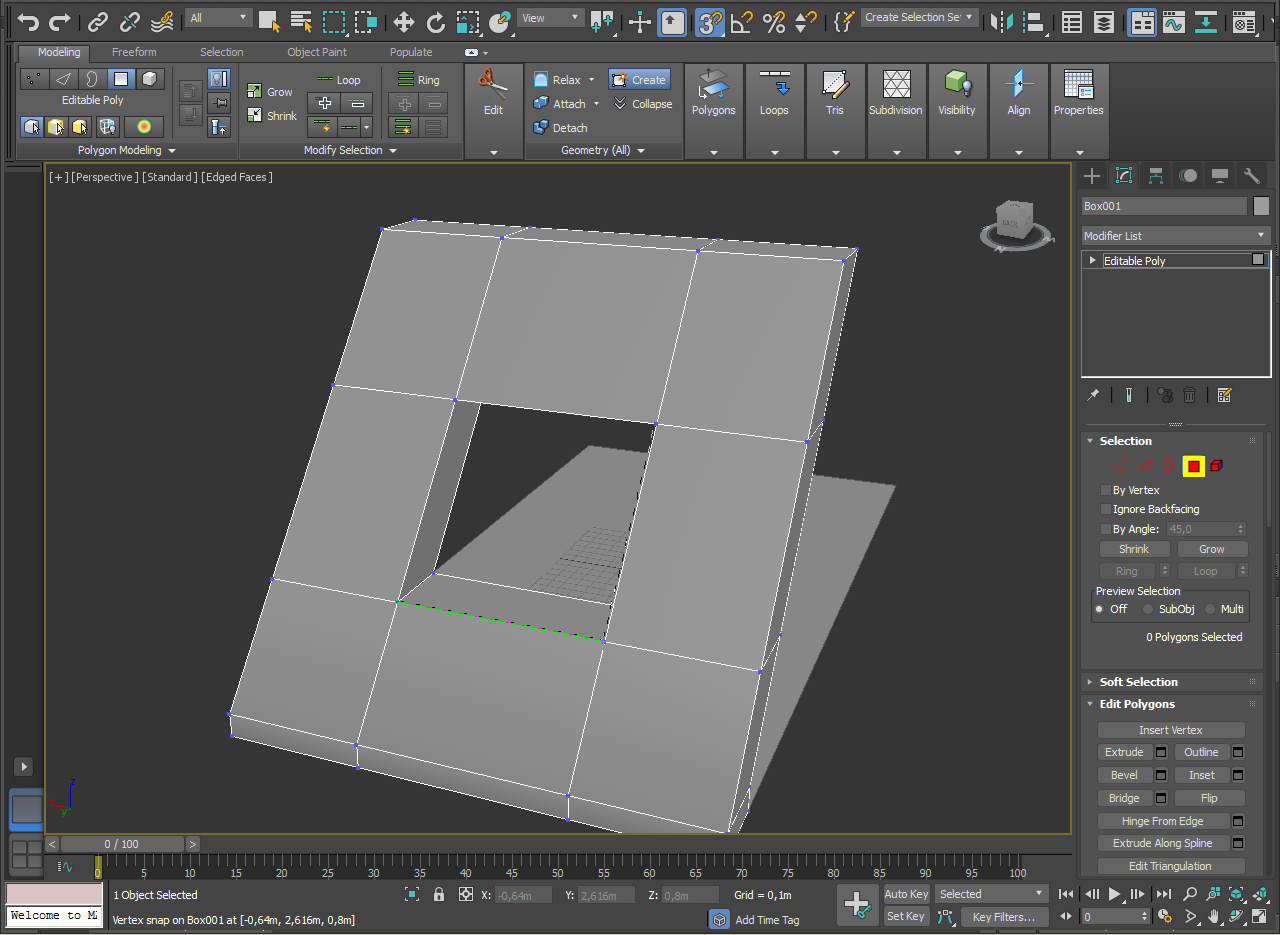The image size is (1280, 935).
Task: Toggle the Percent Snap icon
Action: pos(774,21)
